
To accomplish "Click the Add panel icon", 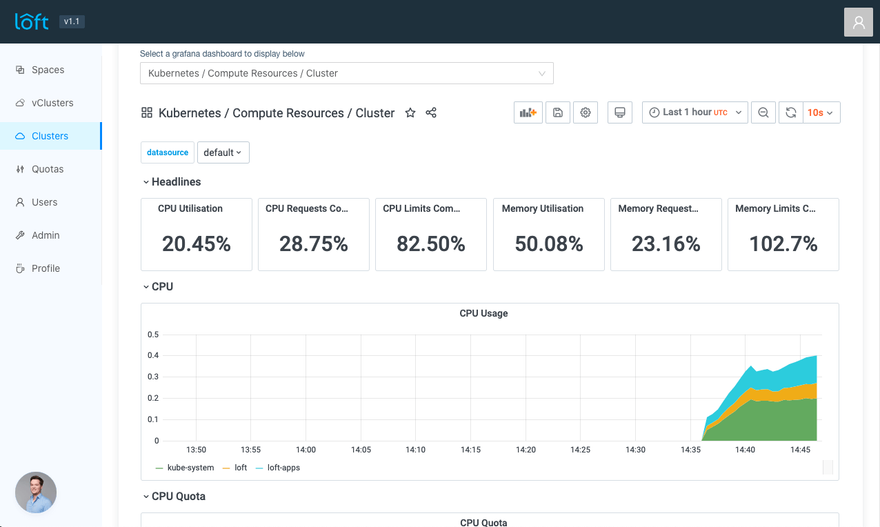I will (528, 113).
